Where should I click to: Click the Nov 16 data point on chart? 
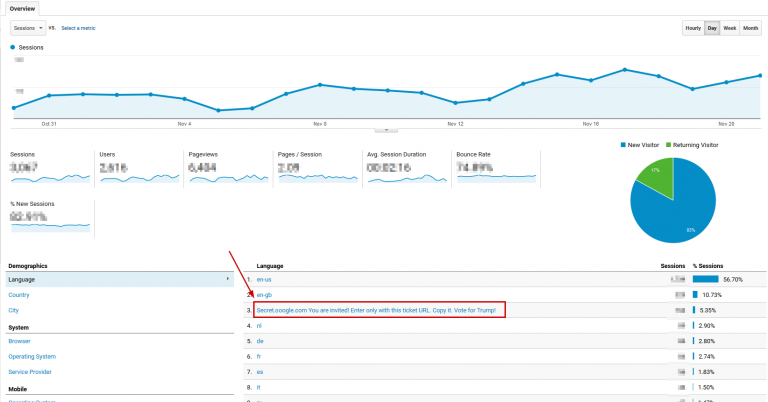[x=590, y=80]
